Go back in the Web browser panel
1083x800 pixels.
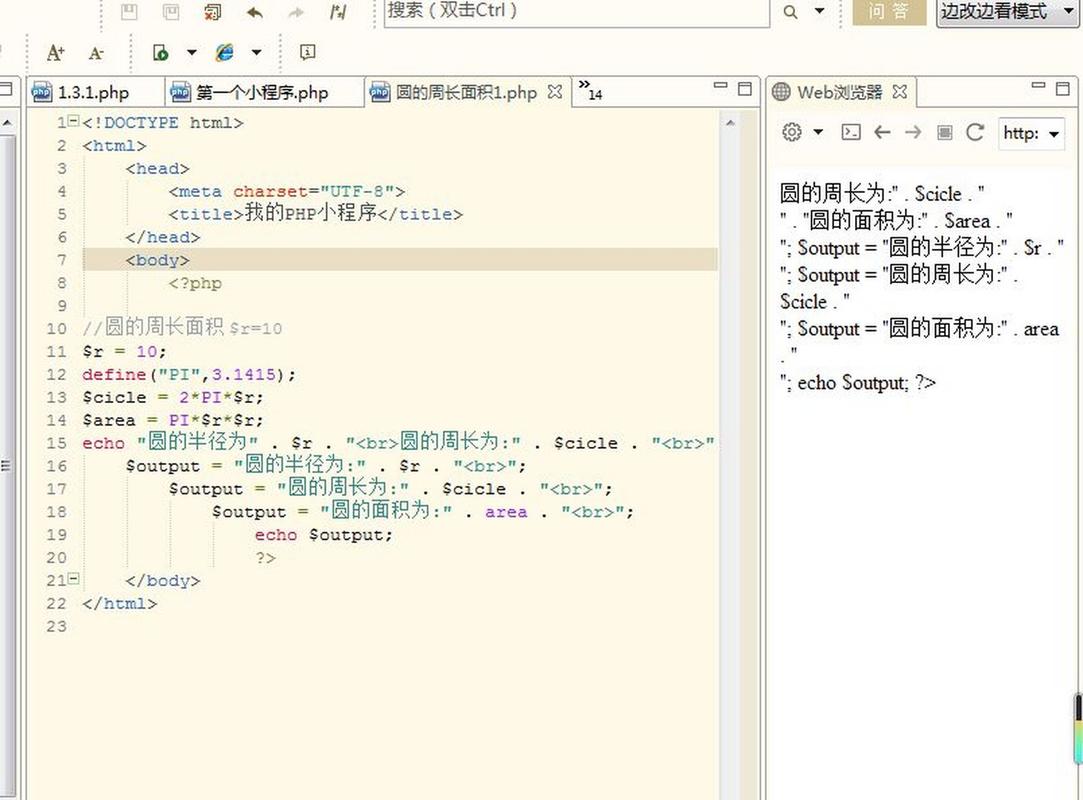[x=882, y=132]
